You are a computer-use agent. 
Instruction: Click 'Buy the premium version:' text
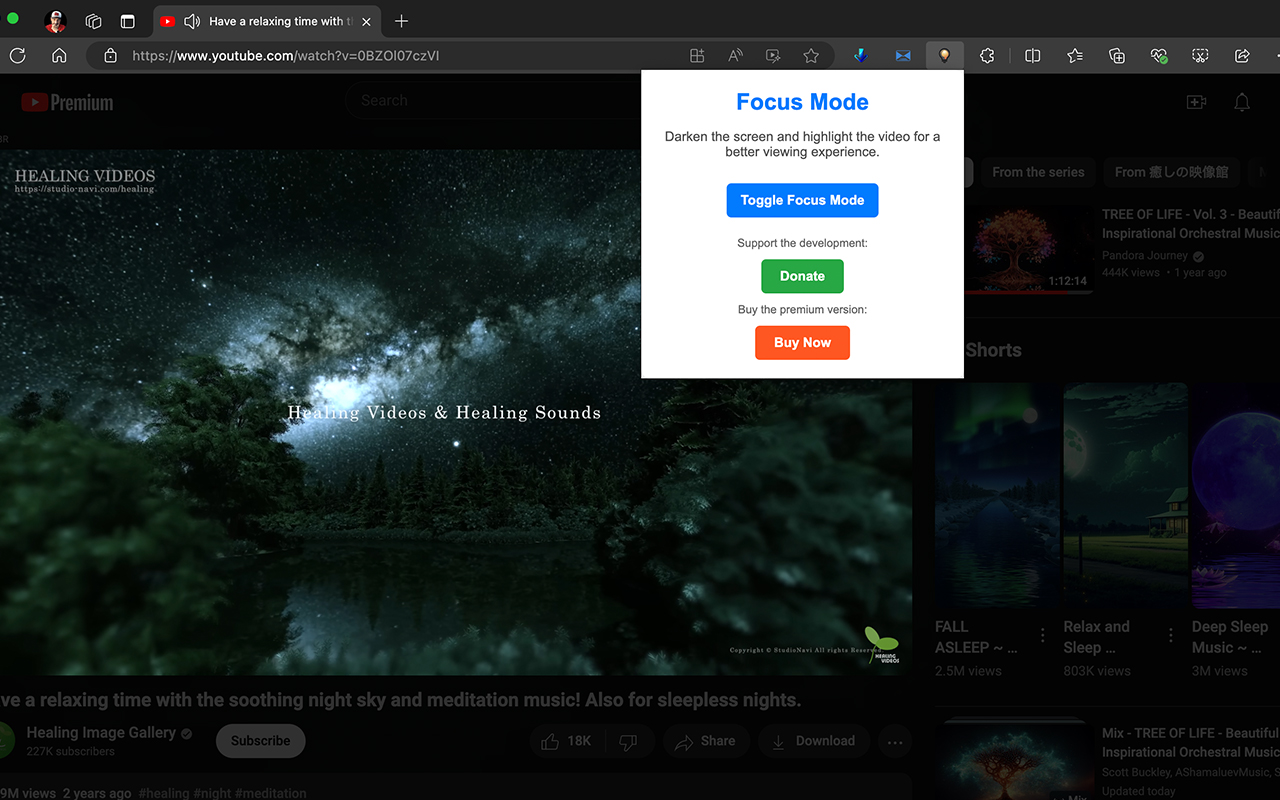point(802,309)
